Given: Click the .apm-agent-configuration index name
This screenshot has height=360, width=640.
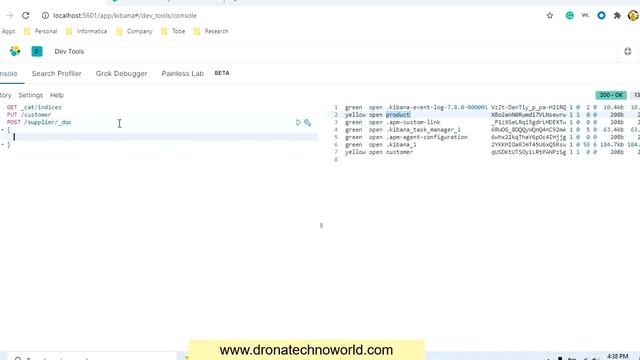Looking at the screenshot, I should tap(427, 137).
